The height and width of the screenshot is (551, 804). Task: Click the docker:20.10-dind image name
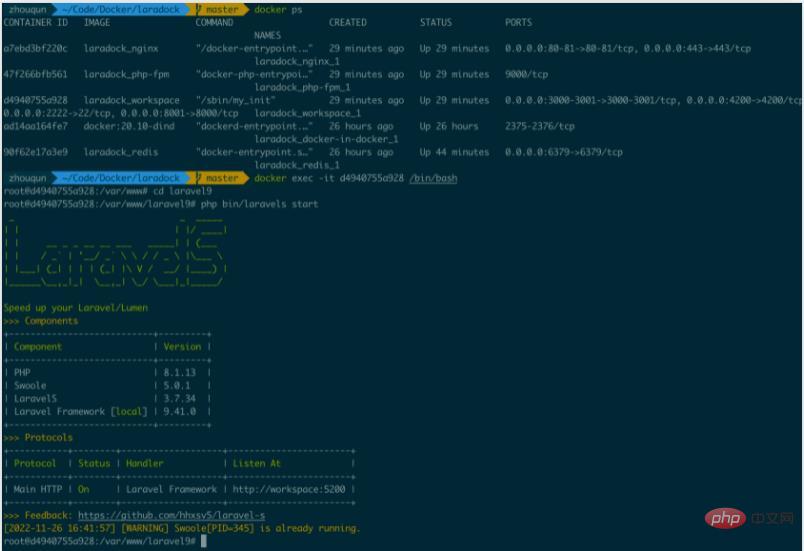[129, 126]
